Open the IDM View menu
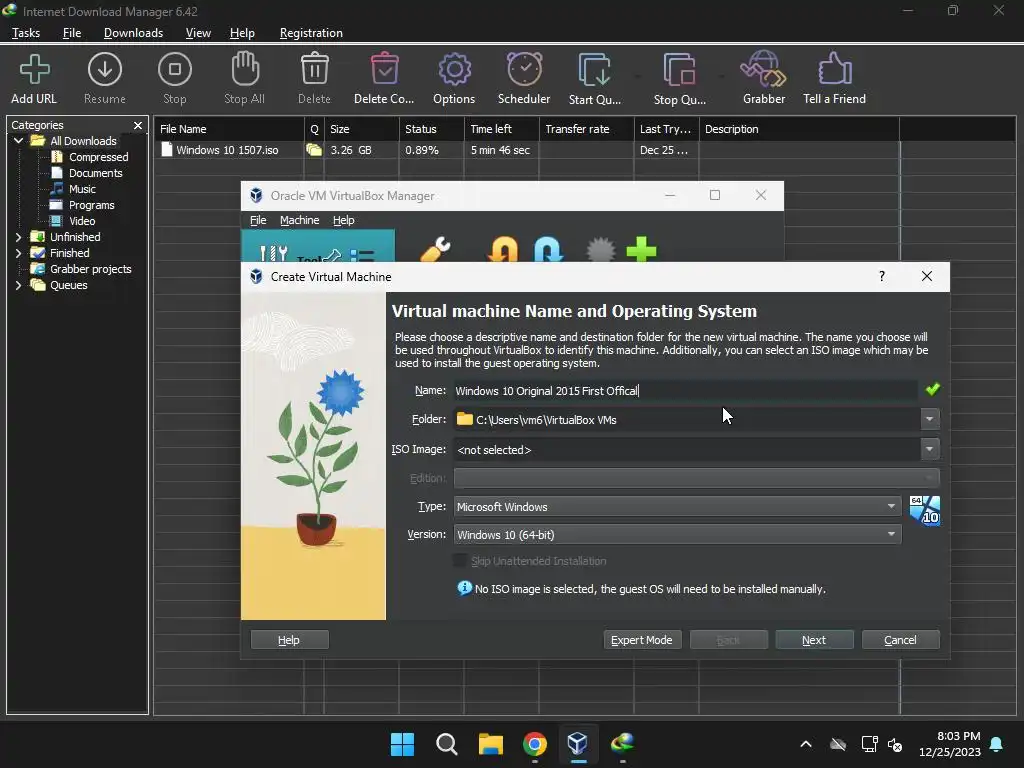 (x=198, y=33)
